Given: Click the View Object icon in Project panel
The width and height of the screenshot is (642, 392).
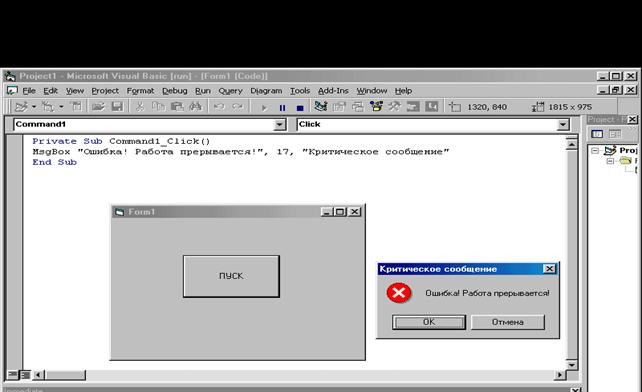Looking at the screenshot, I should point(615,134).
